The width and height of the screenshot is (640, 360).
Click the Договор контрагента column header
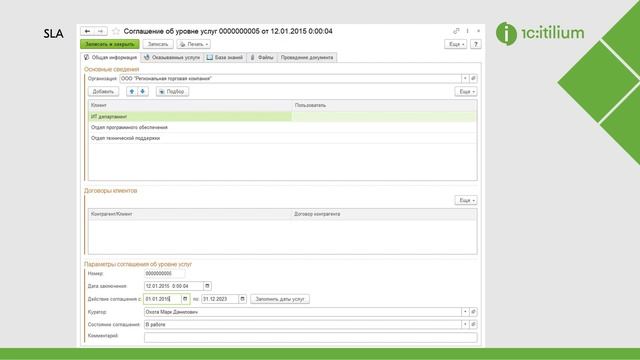tap(384, 214)
